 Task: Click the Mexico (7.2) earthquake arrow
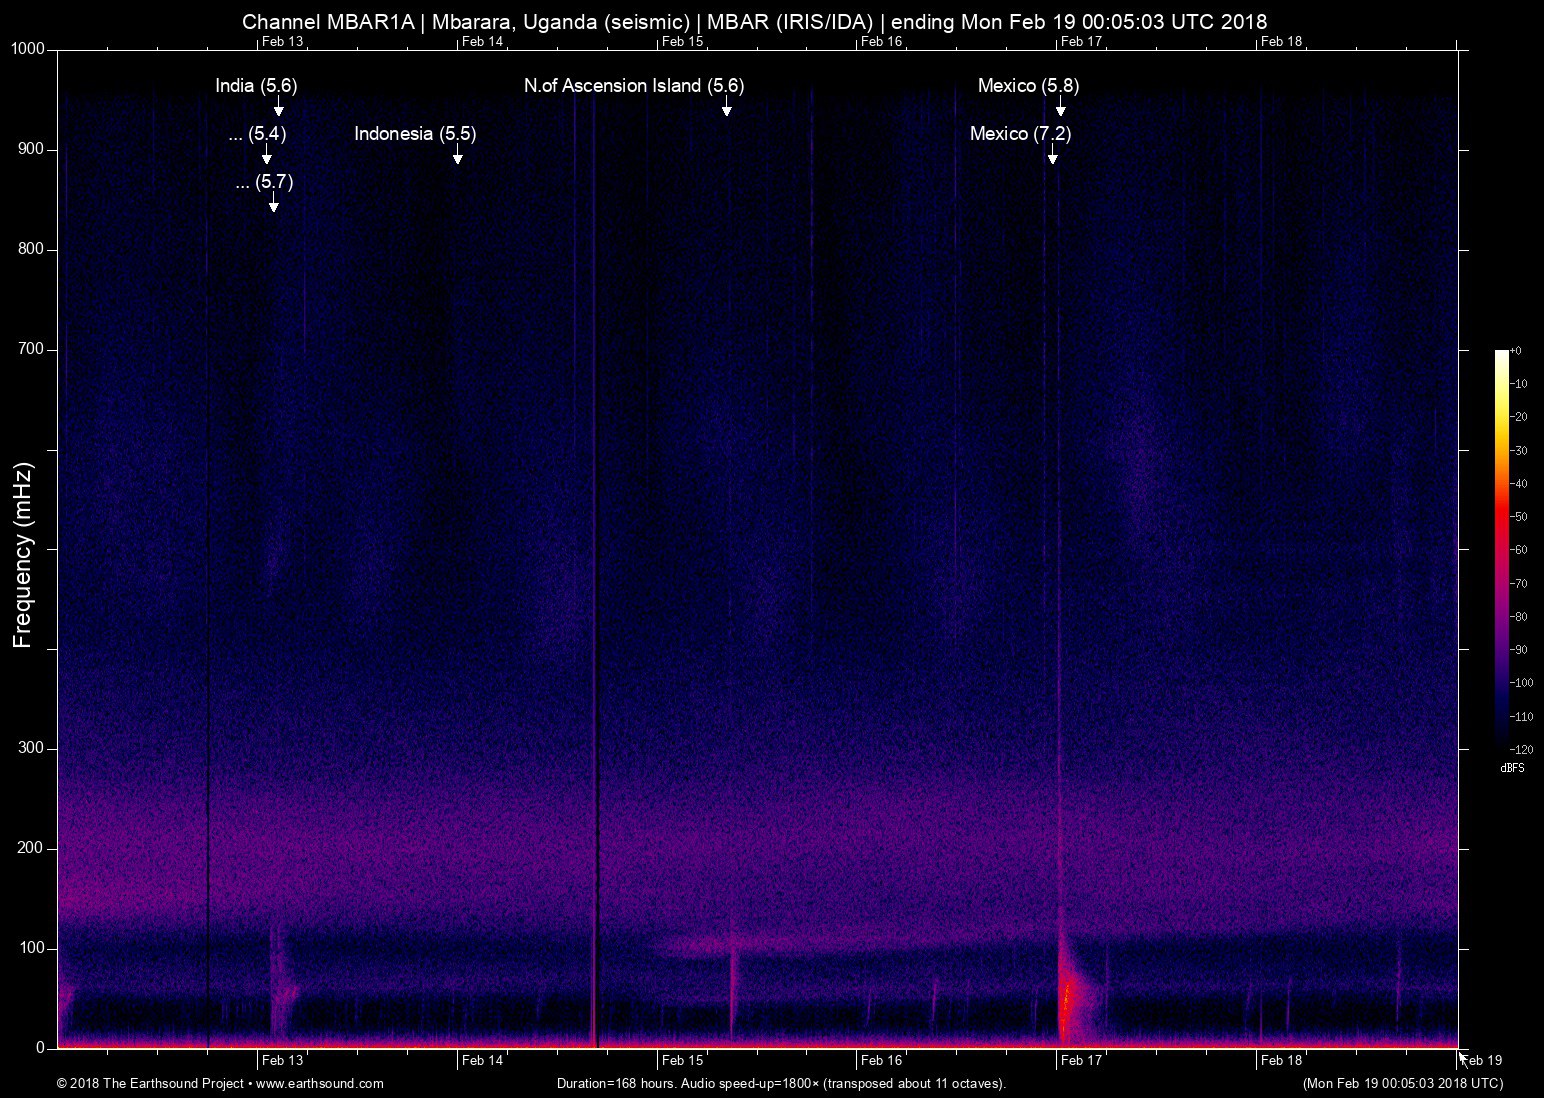point(1052,157)
